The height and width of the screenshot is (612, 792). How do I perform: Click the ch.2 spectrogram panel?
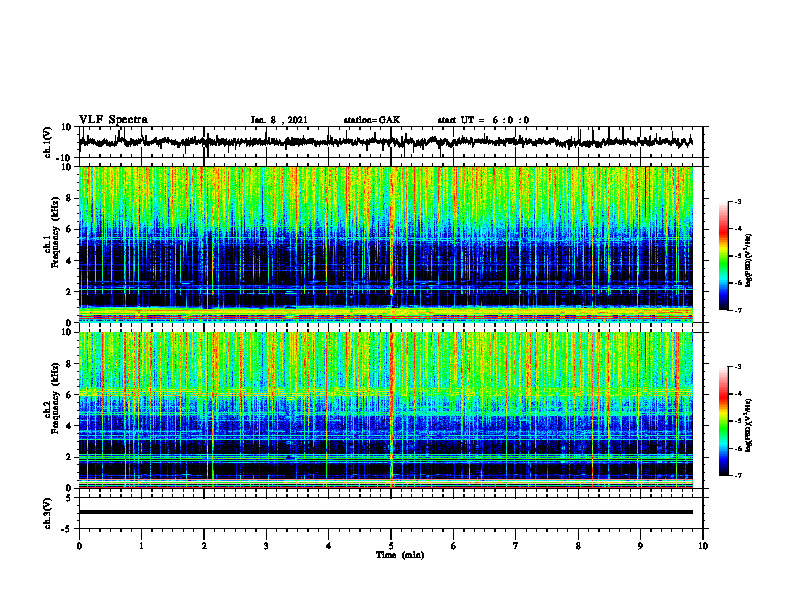tap(386, 410)
